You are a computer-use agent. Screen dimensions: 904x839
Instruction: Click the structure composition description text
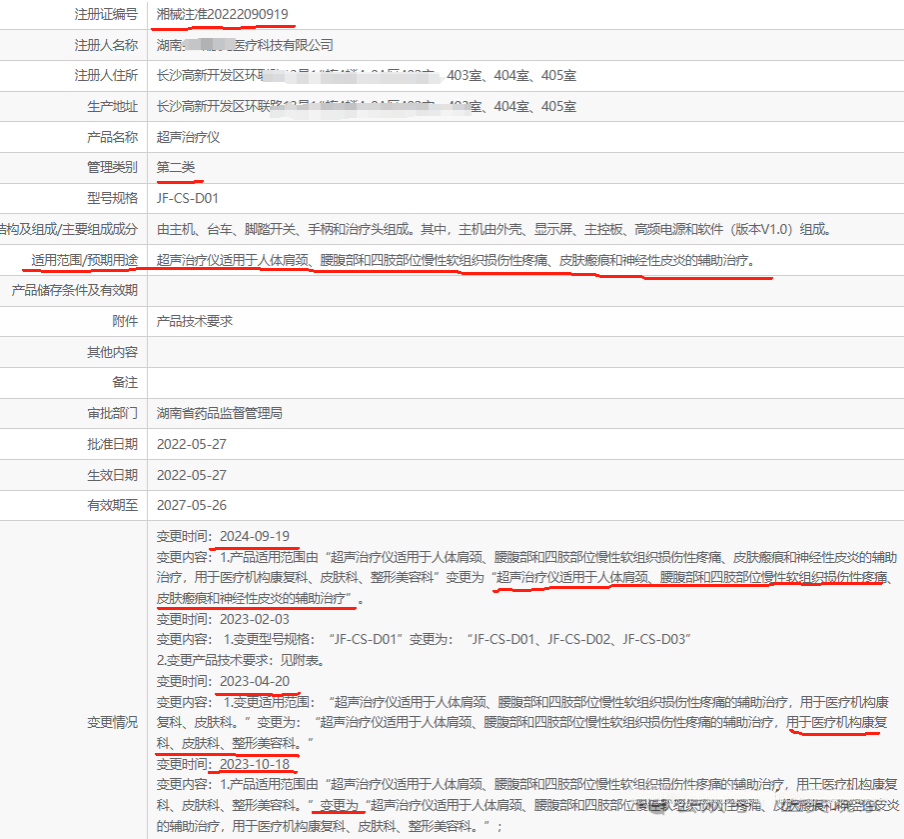coord(493,229)
